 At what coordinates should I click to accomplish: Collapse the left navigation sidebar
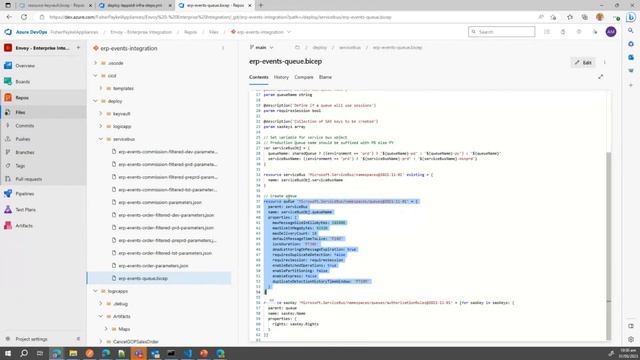coord(78,339)
